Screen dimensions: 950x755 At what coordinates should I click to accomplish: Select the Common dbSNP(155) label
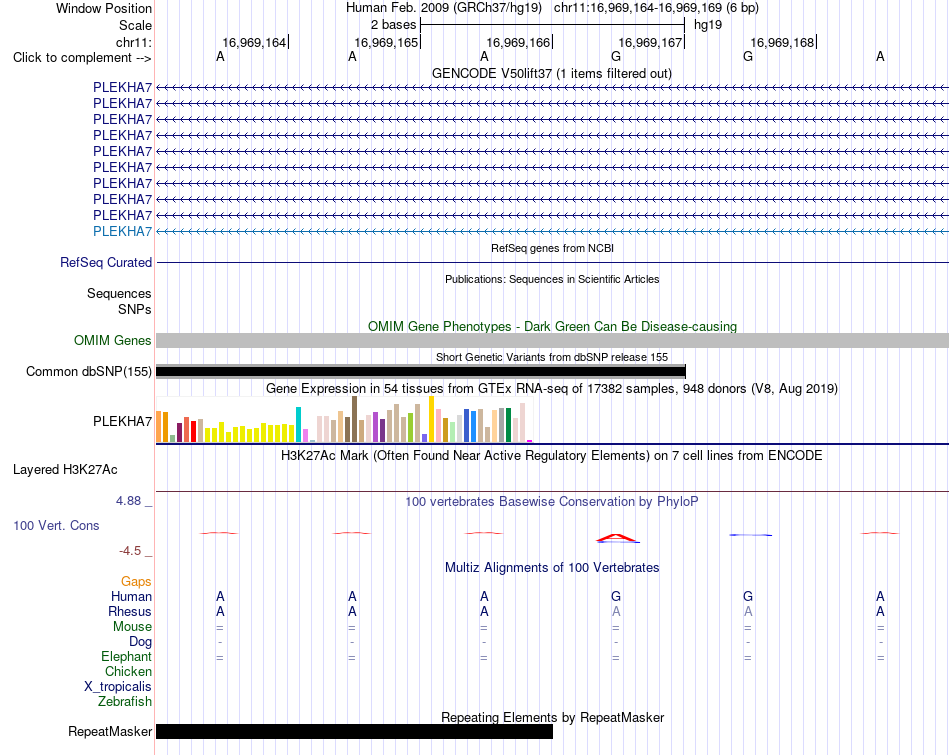[x=89, y=371]
